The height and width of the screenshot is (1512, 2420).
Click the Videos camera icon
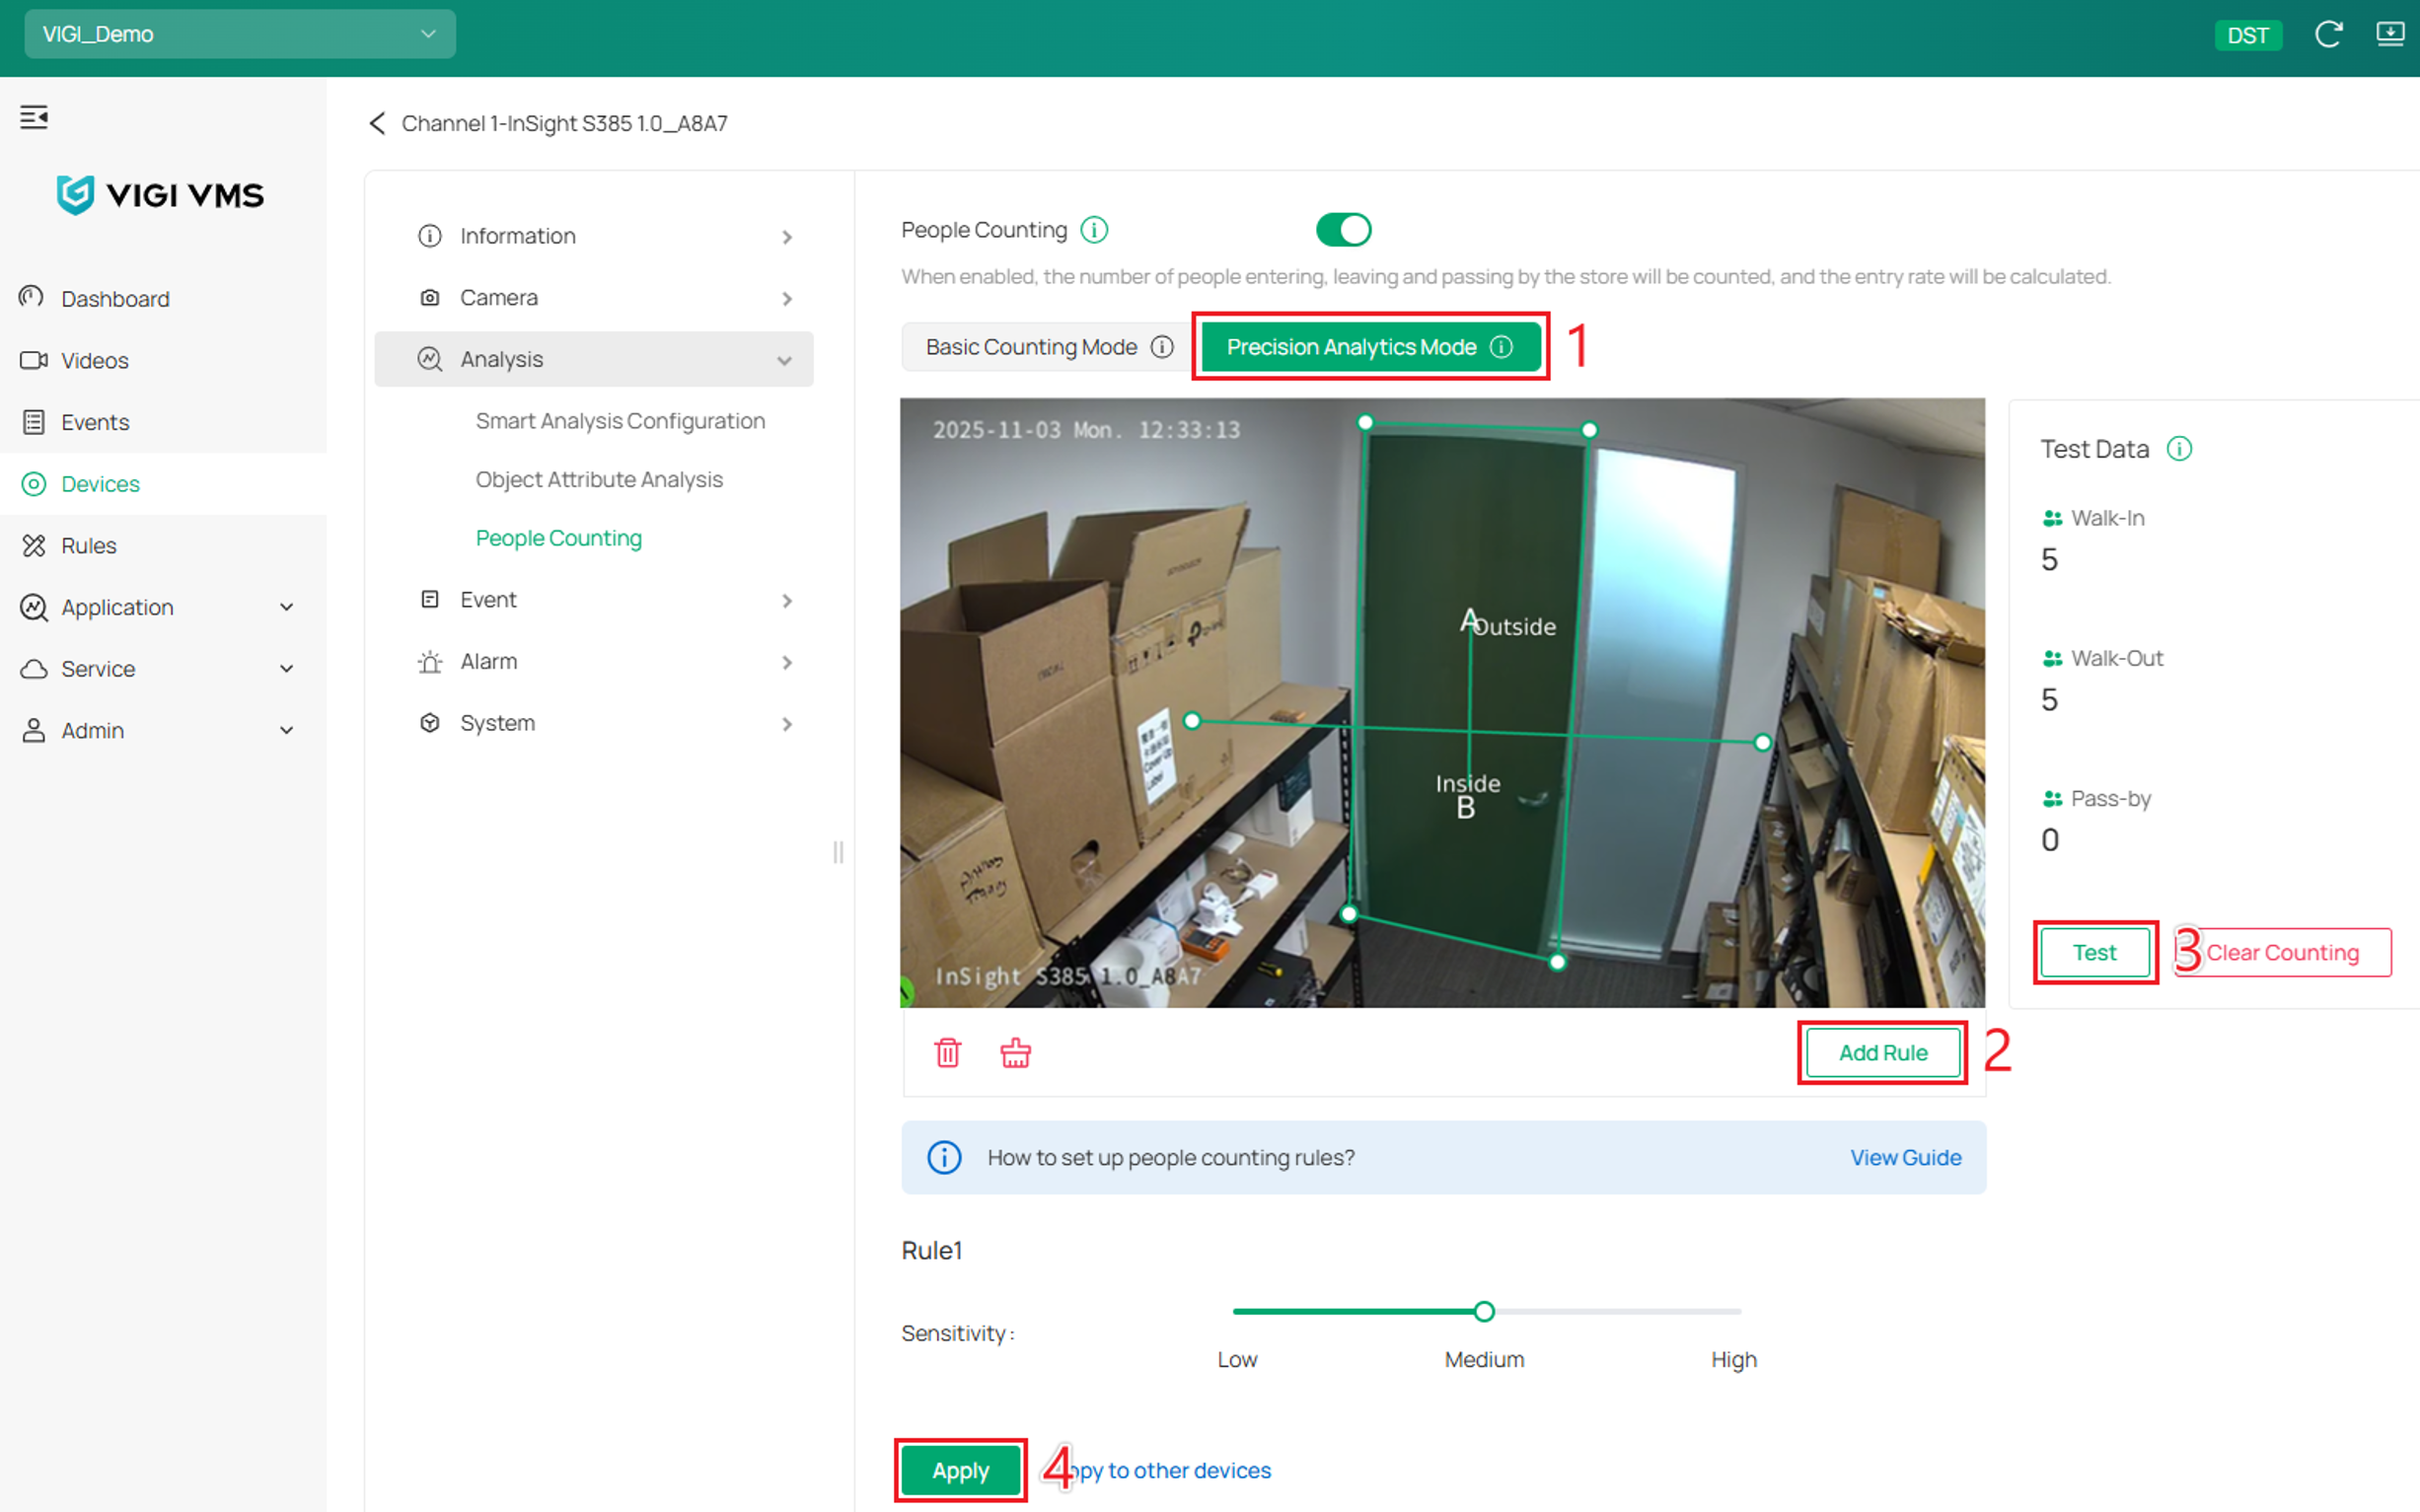tap(34, 360)
